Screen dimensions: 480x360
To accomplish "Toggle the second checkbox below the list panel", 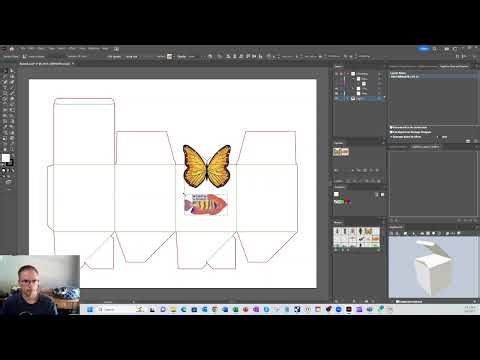I will (x=391, y=132).
